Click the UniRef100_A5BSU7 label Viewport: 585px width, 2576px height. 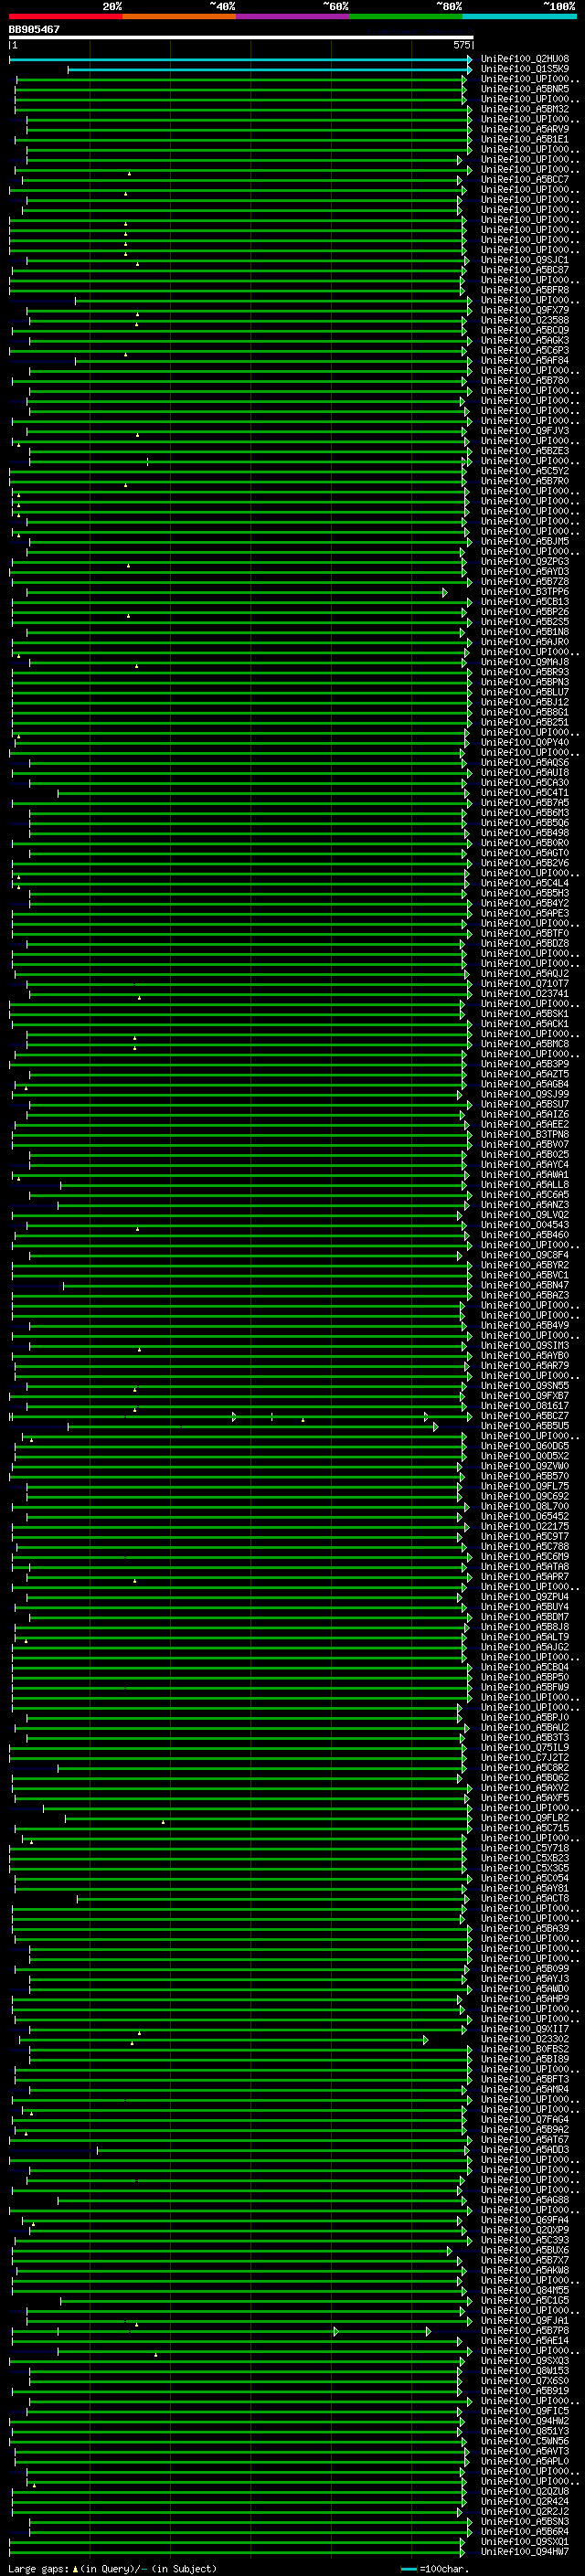[x=525, y=1104]
